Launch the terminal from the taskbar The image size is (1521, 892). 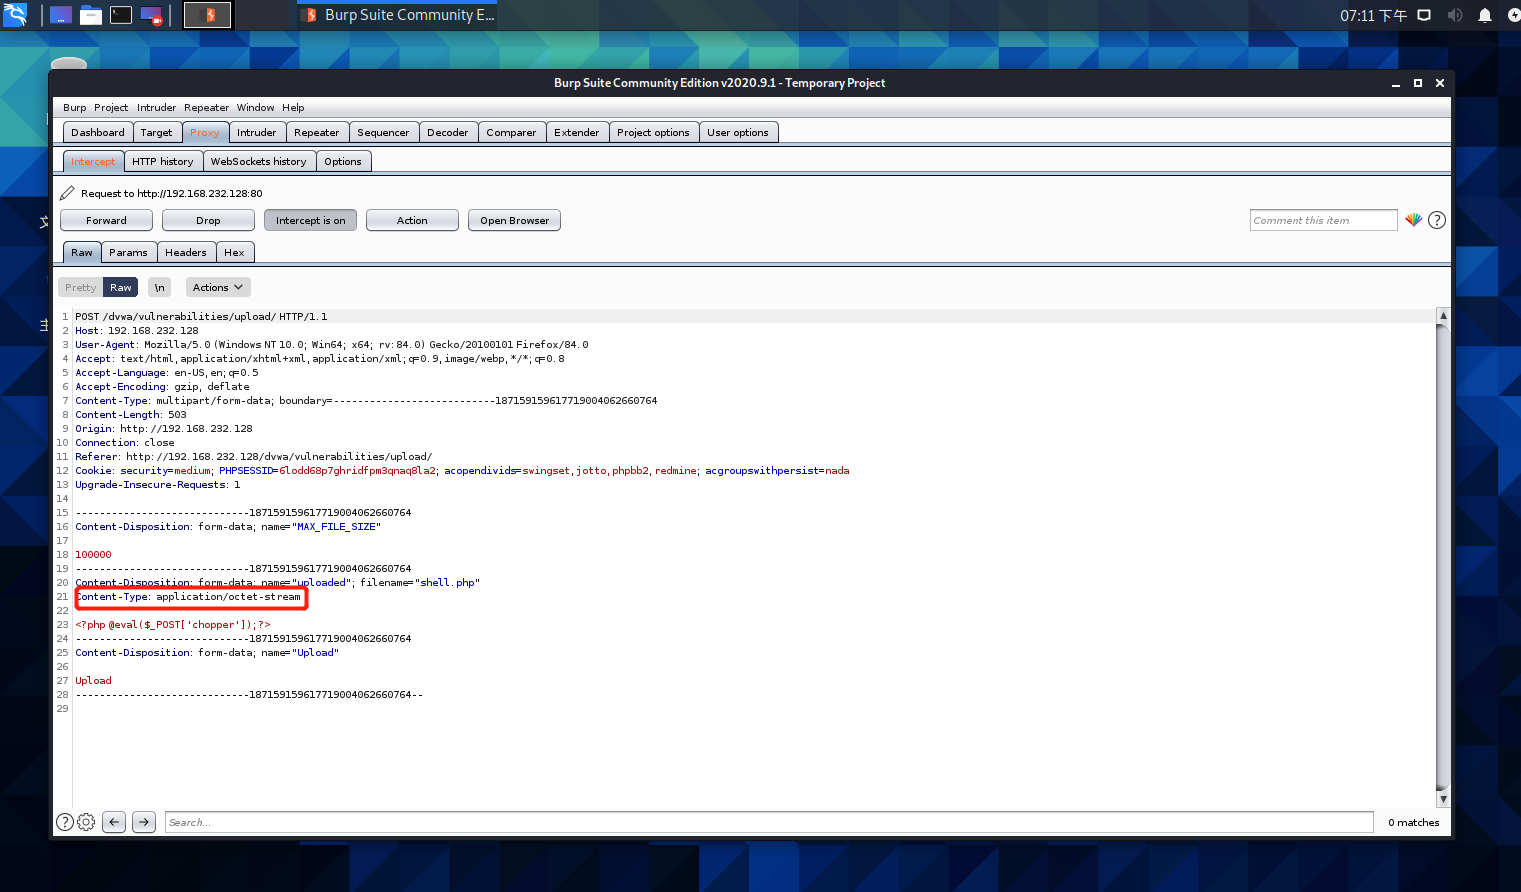(x=121, y=15)
